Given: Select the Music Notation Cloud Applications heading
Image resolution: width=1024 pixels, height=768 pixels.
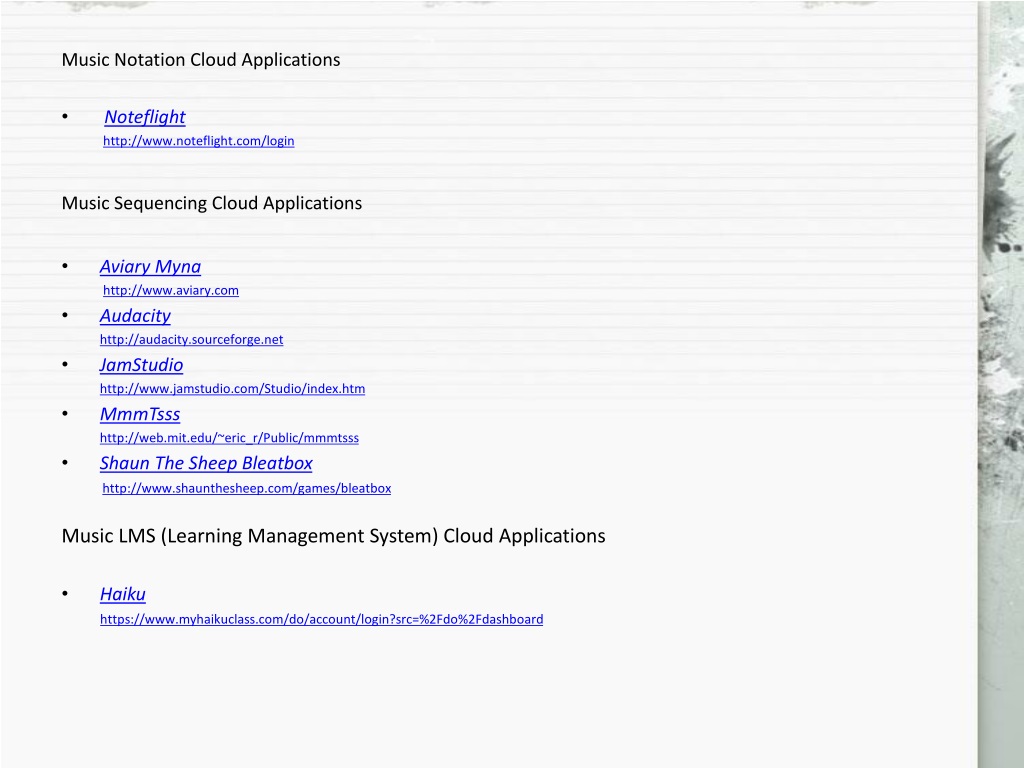Looking at the screenshot, I should click(201, 60).
